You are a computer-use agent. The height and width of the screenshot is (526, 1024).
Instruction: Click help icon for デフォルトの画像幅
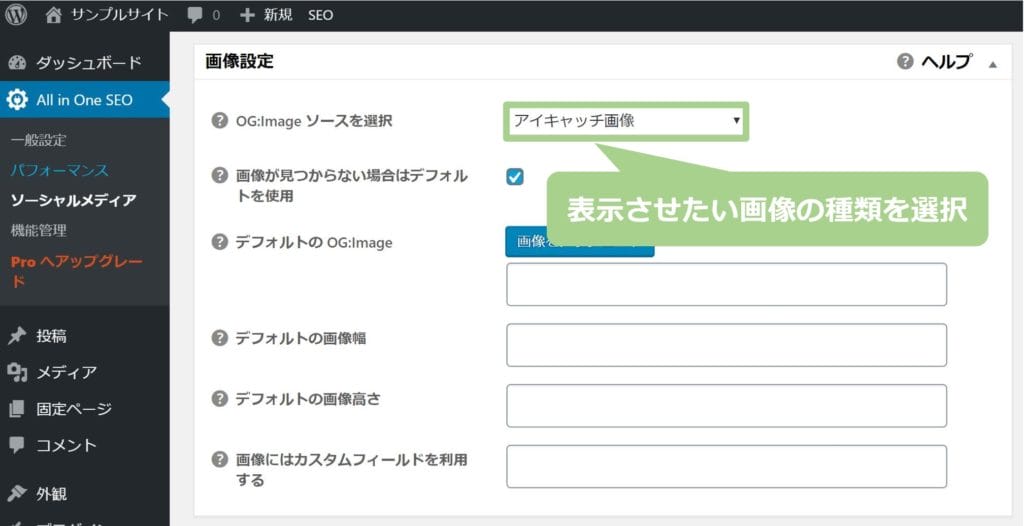220,338
